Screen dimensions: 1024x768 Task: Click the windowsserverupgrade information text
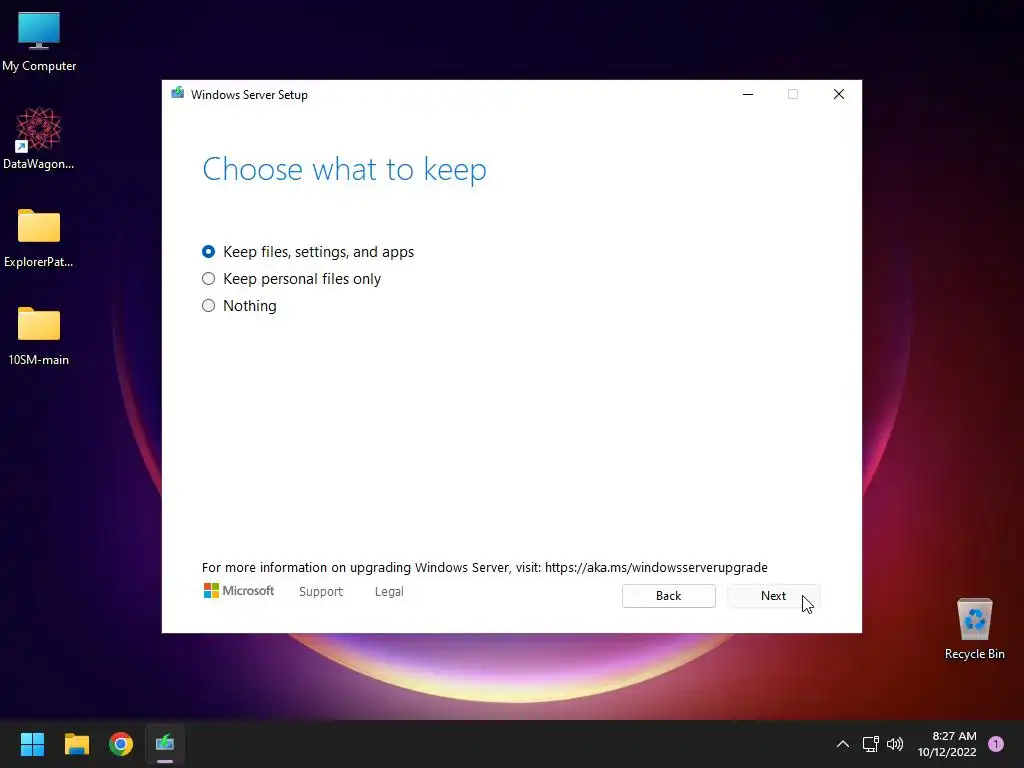(x=485, y=568)
